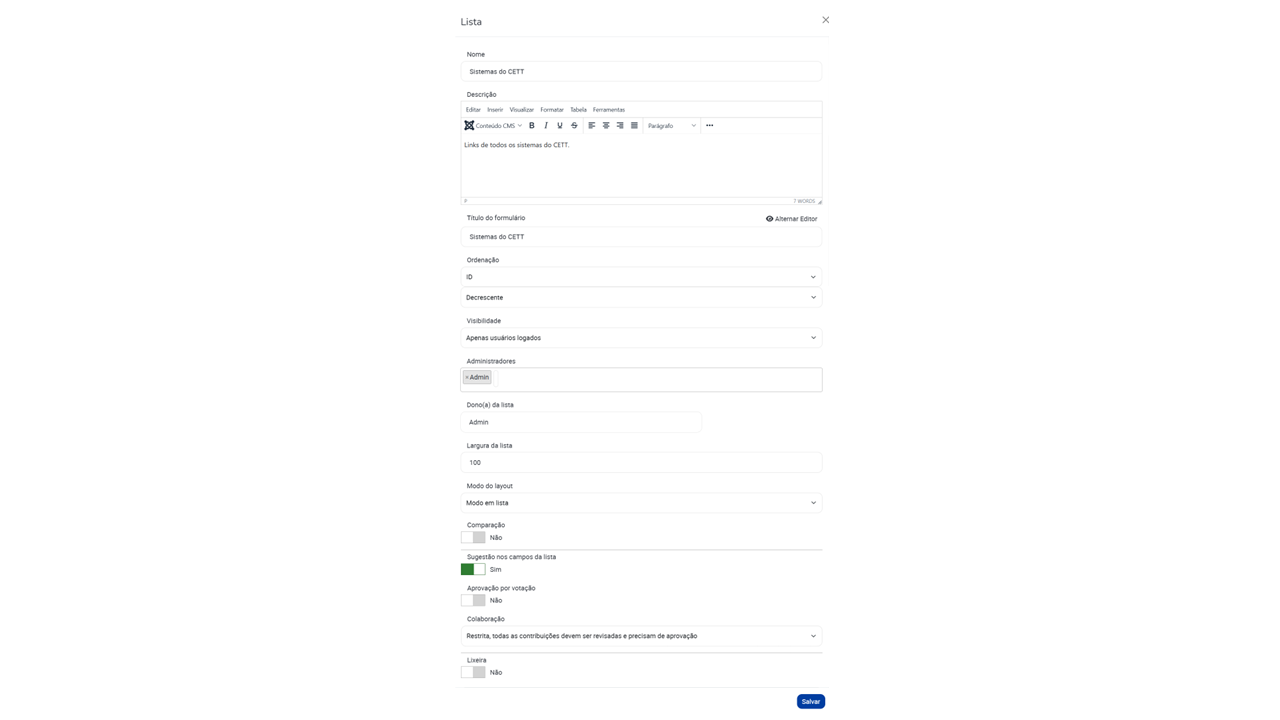Click the Largura da lista field
The width and height of the screenshot is (1280, 720).
point(641,462)
